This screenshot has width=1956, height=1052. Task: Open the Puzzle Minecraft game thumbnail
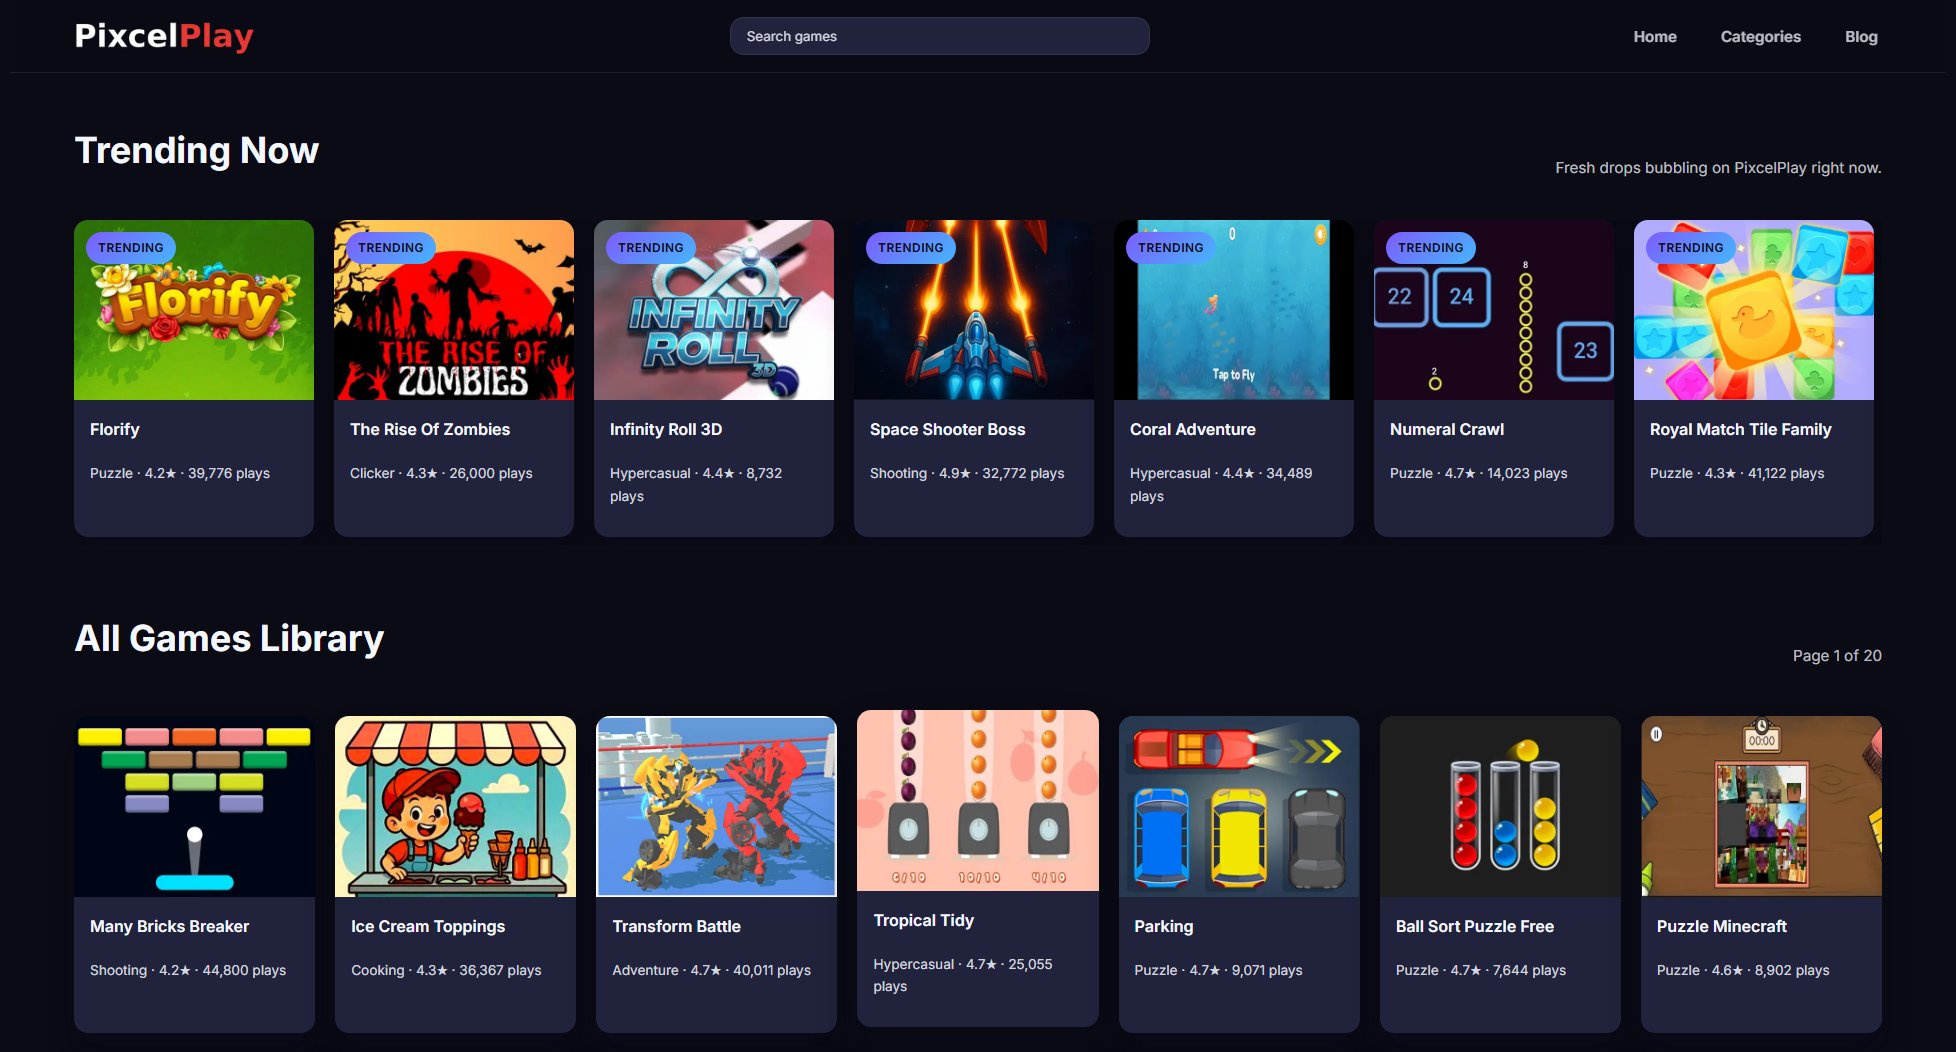pyautogui.click(x=1761, y=806)
